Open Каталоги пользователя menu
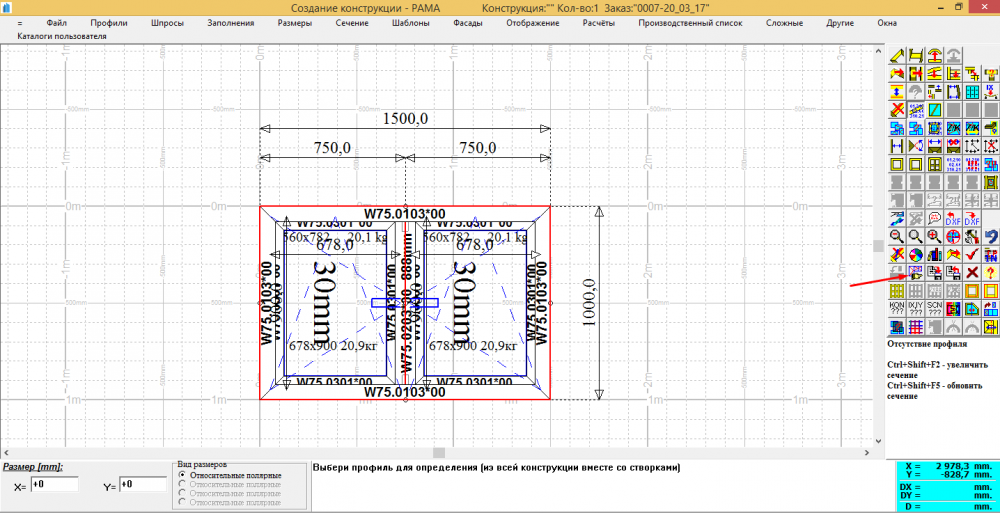 pyautogui.click(x=62, y=36)
